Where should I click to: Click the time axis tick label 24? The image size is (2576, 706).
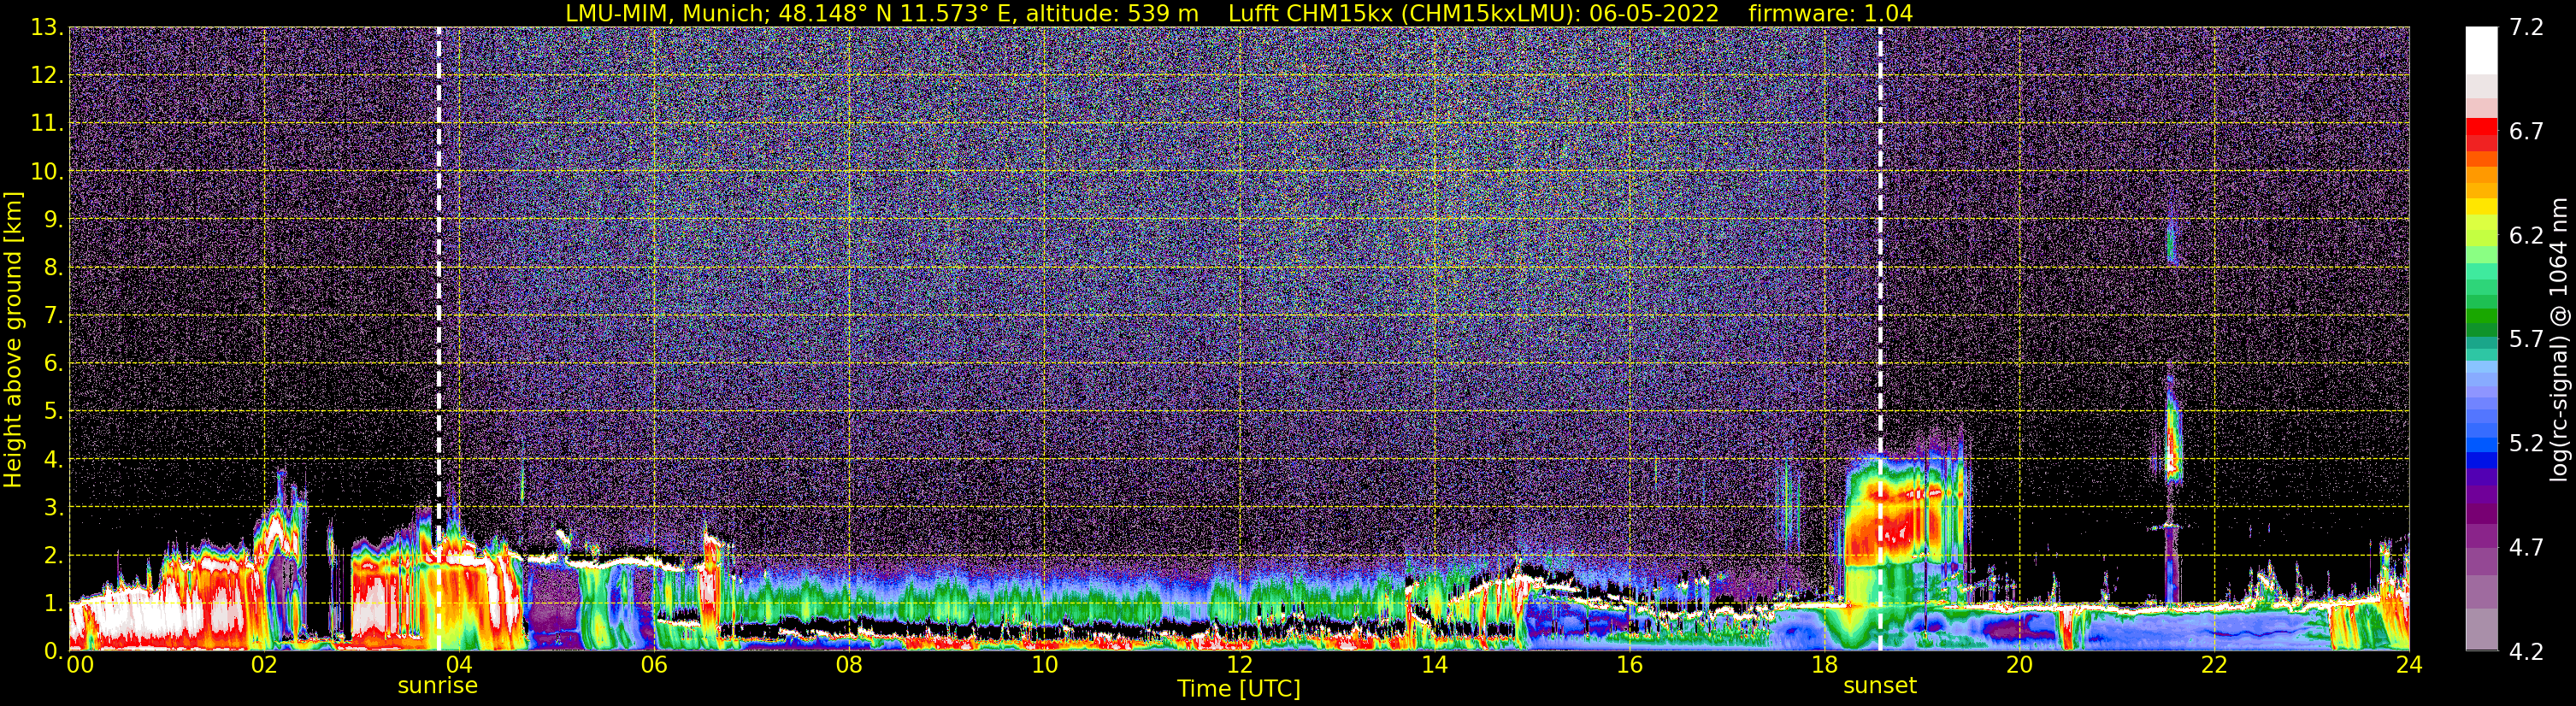(x=2409, y=665)
